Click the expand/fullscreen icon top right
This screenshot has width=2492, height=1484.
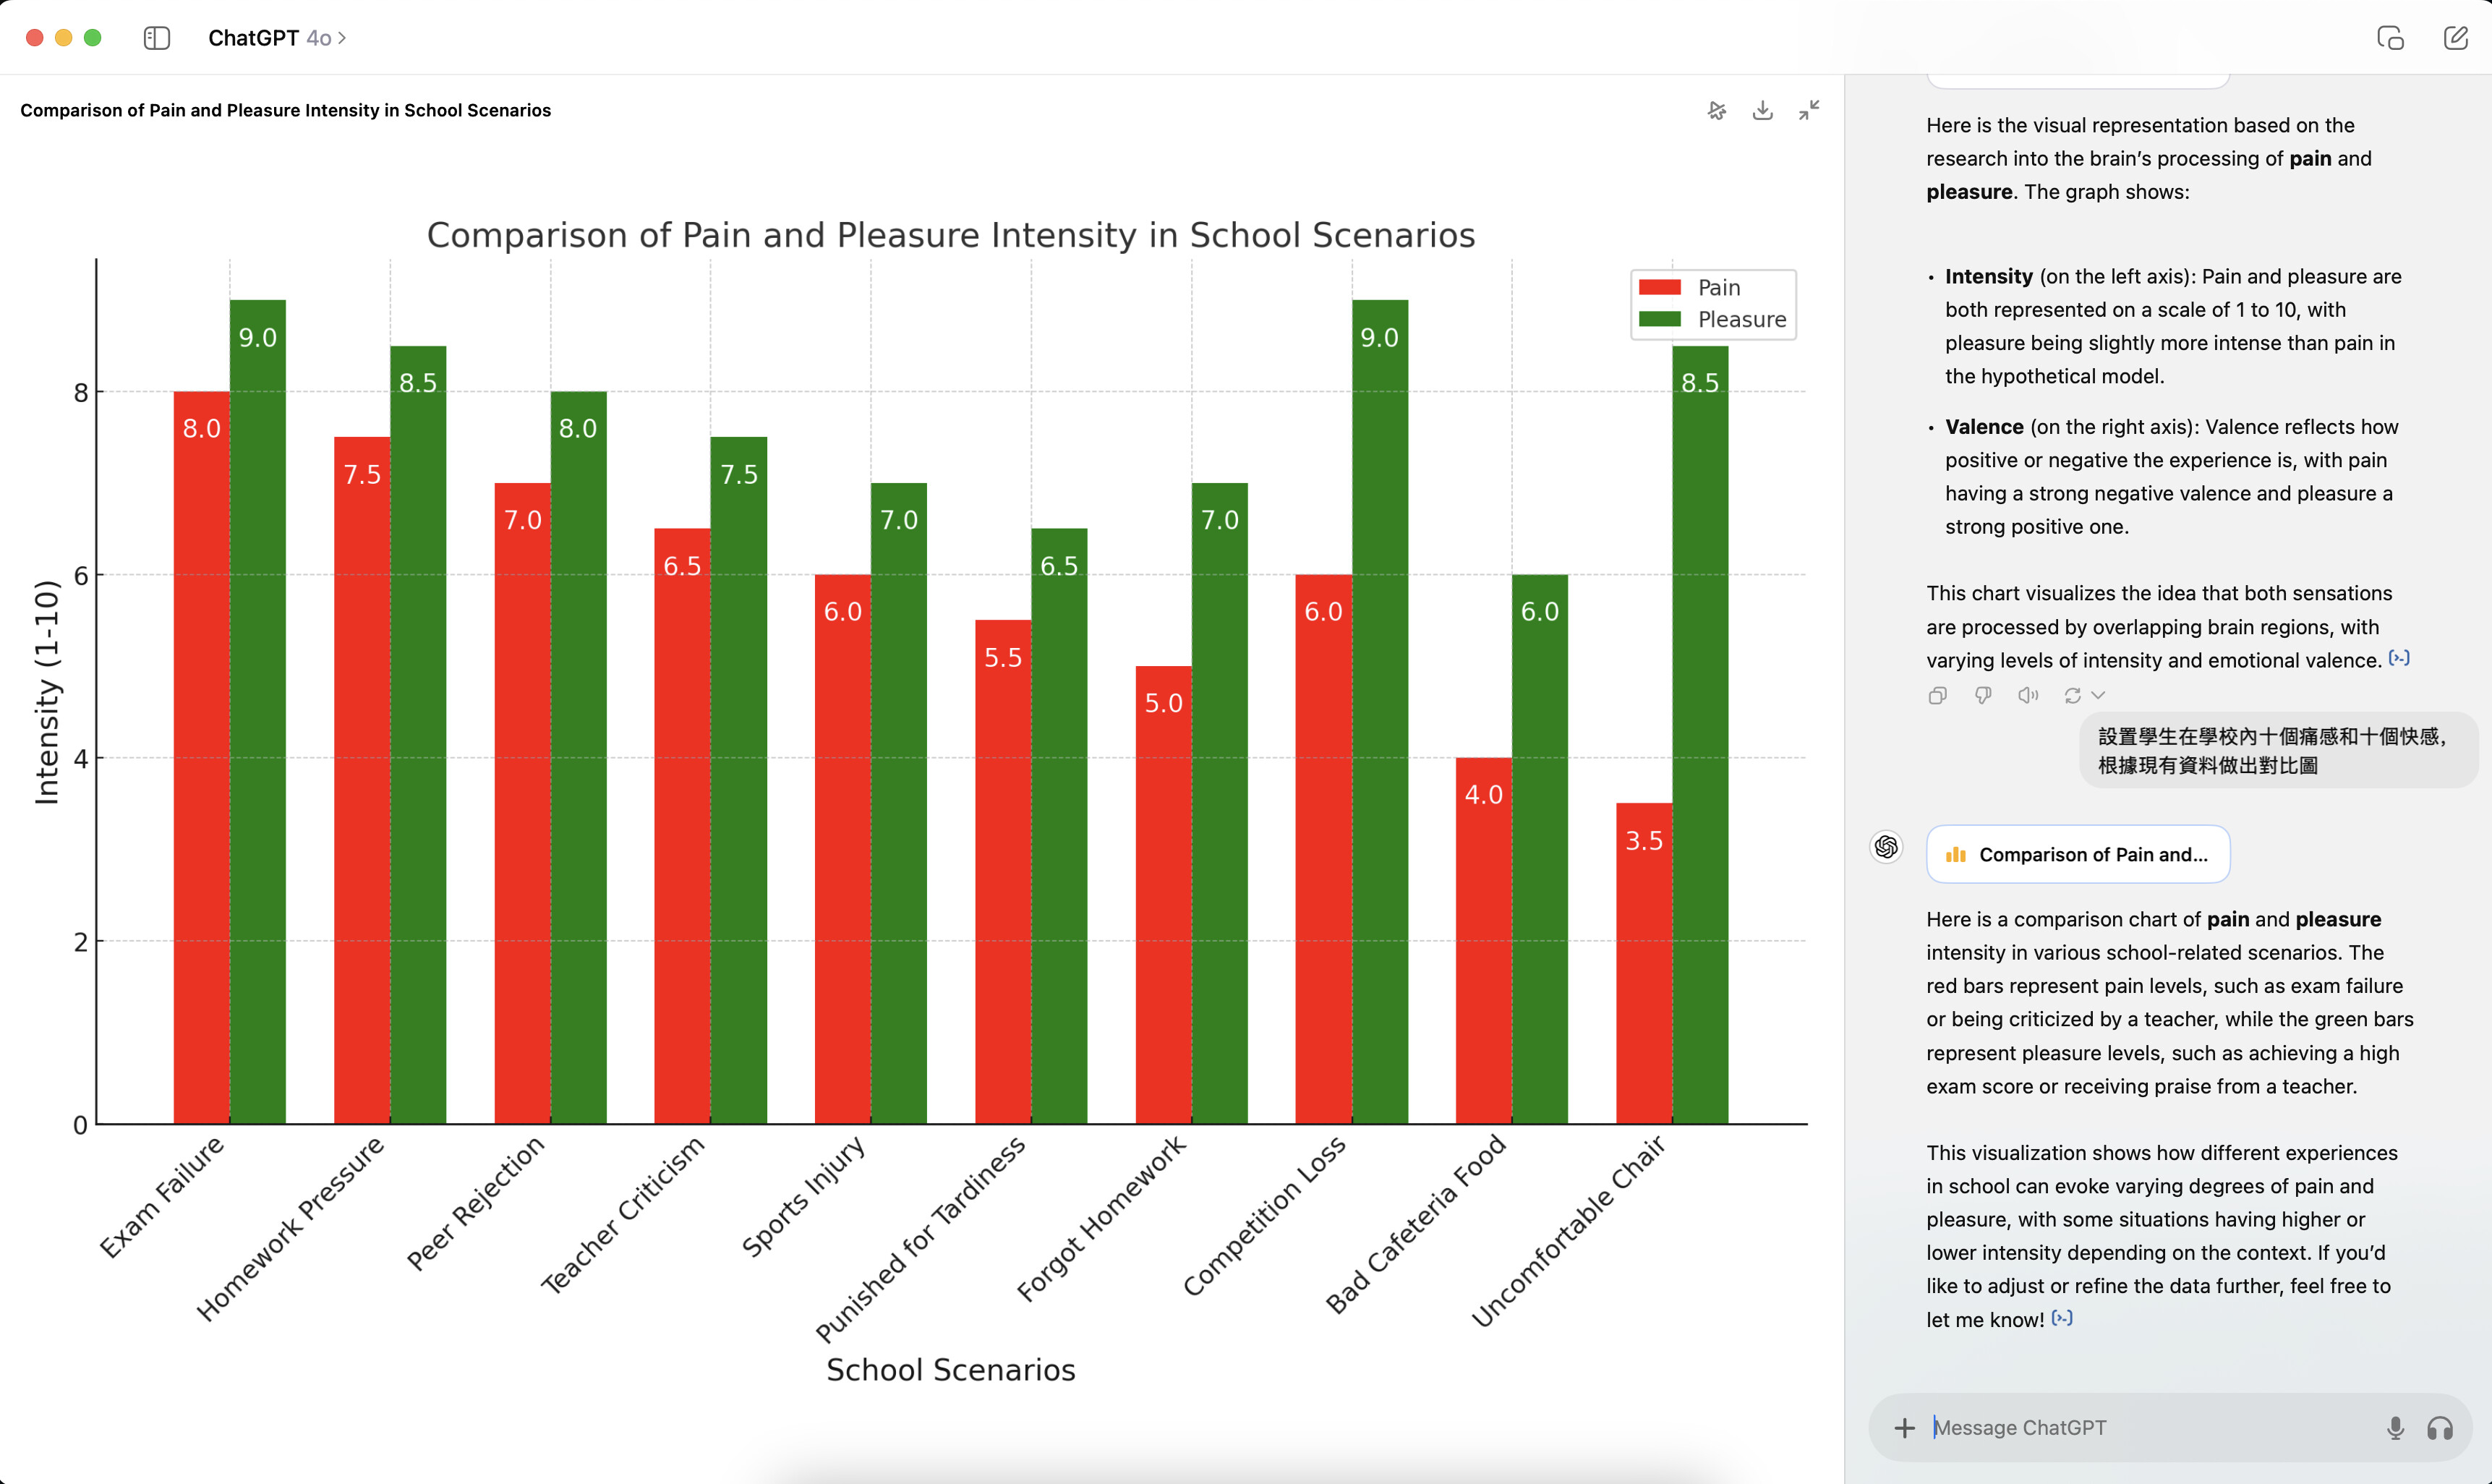(1809, 109)
